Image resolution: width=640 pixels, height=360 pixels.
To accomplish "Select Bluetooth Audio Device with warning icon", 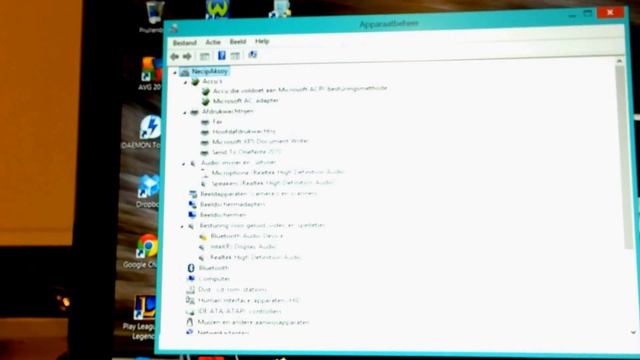I will [x=247, y=236].
